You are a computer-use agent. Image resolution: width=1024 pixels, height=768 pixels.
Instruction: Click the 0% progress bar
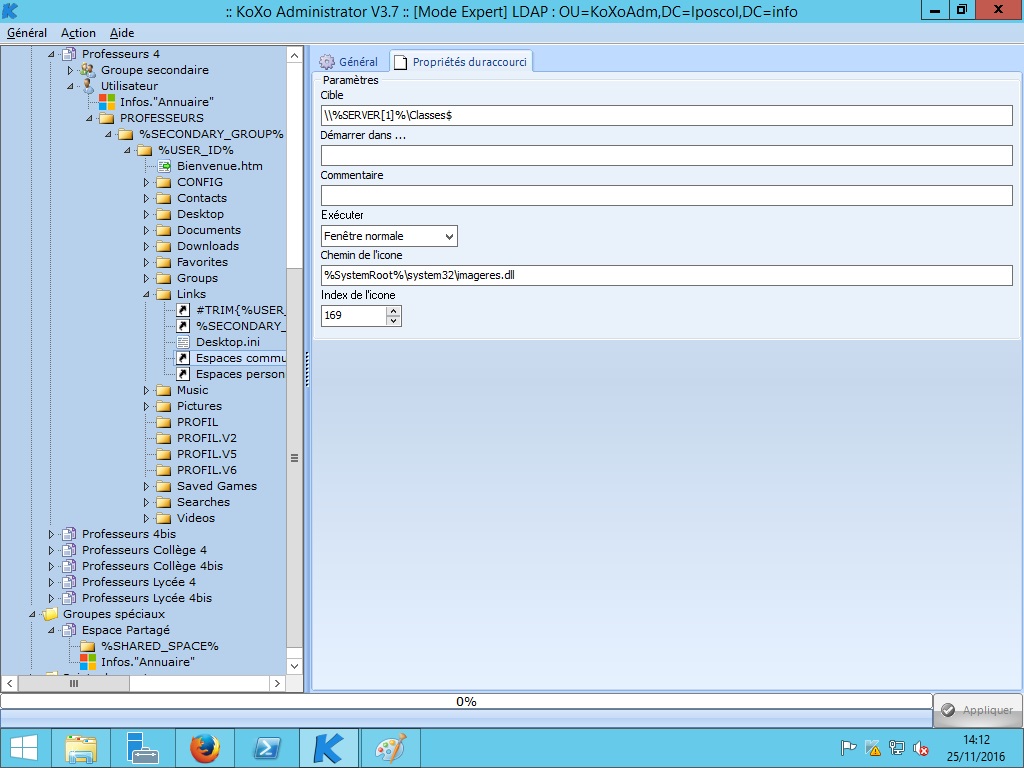(466, 701)
